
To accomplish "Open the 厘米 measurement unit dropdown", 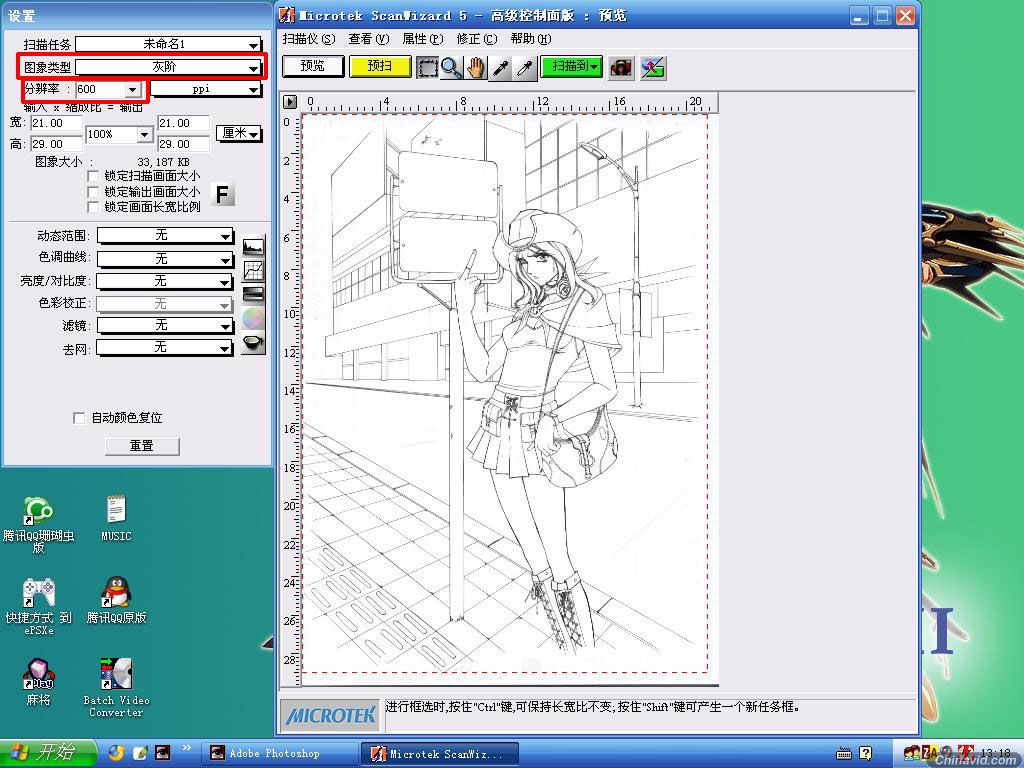I will [239, 134].
